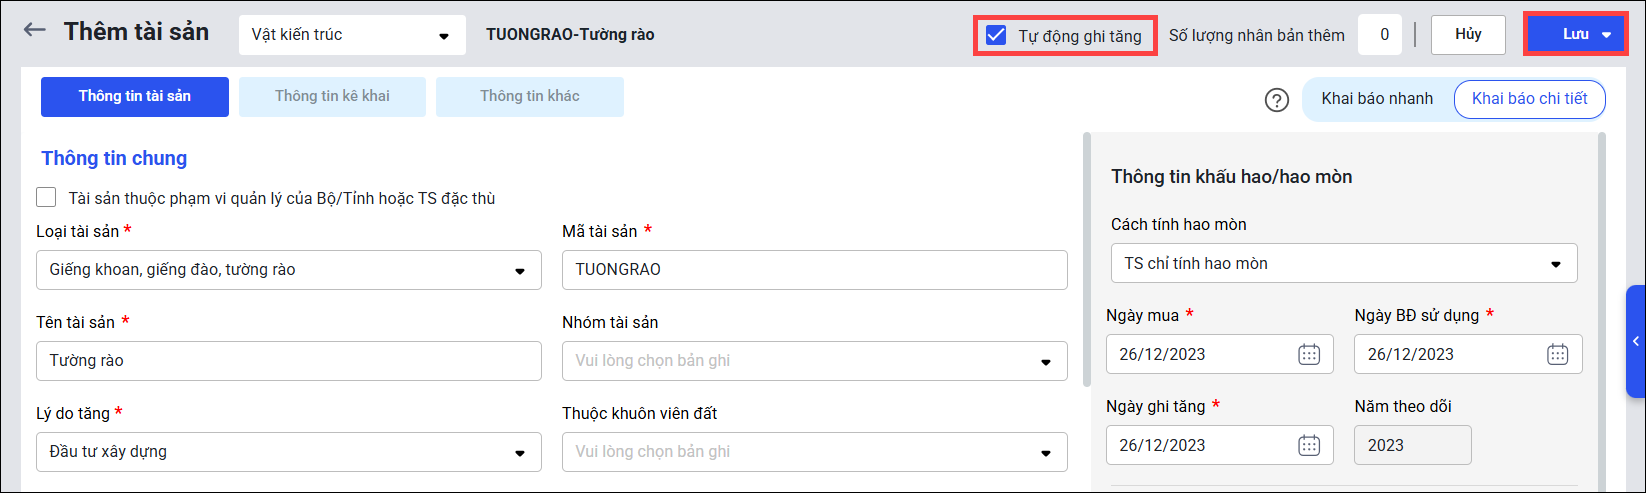Open the Thông tin khác tab
The height and width of the screenshot is (493, 1646).
click(529, 97)
